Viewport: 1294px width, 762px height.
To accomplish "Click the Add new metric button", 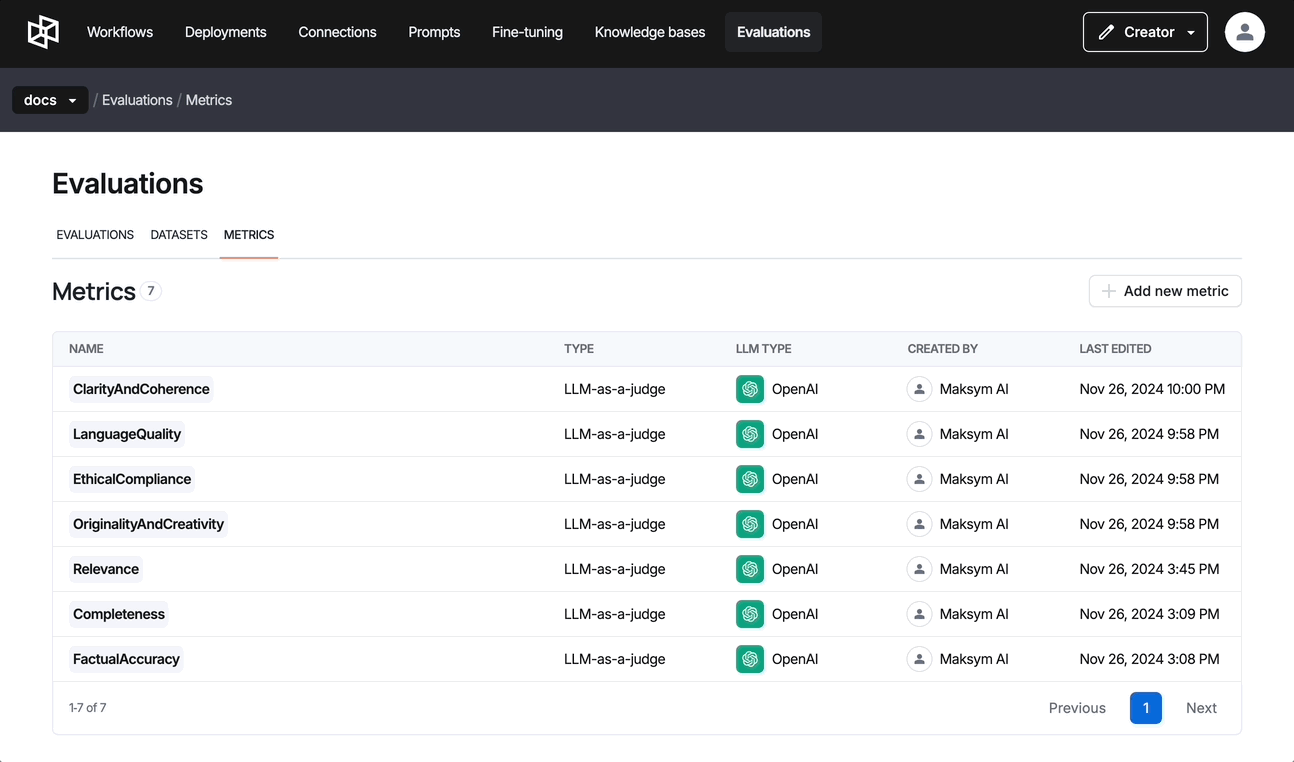I will point(1165,291).
